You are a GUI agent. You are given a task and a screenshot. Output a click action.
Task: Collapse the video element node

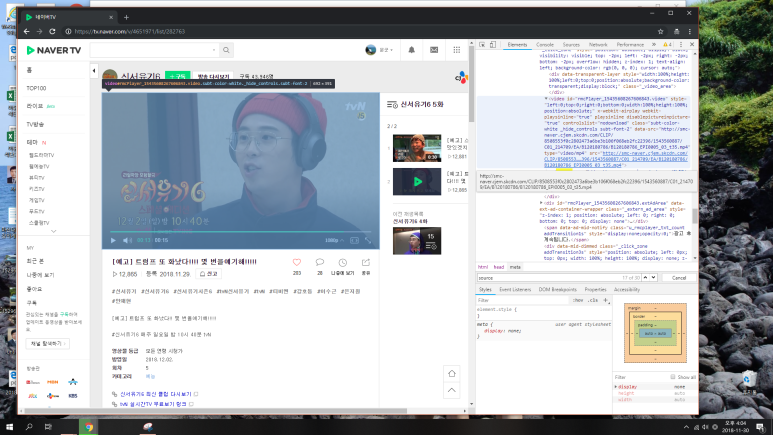click(x=546, y=98)
